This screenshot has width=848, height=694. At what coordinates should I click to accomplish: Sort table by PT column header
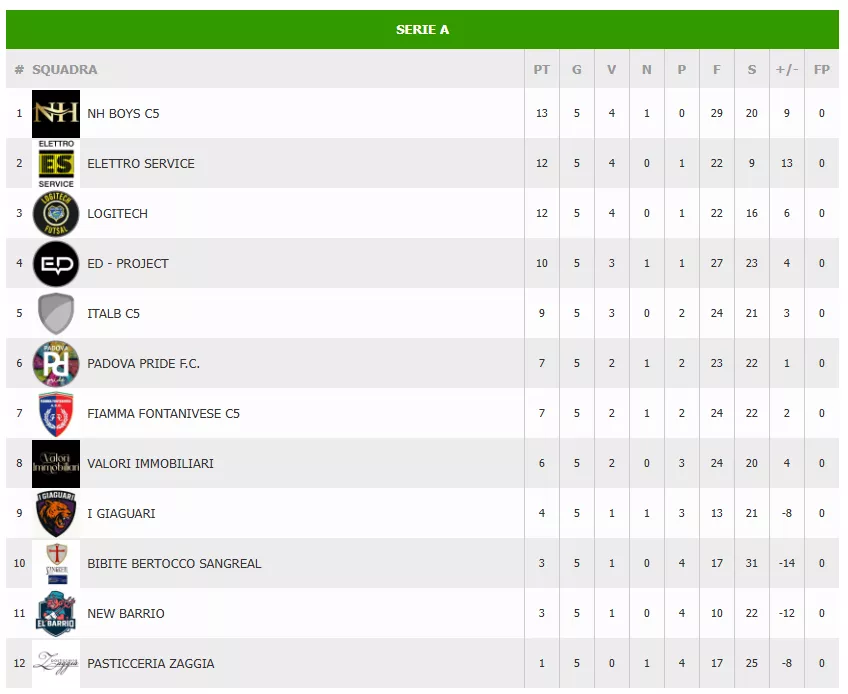click(541, 70)
